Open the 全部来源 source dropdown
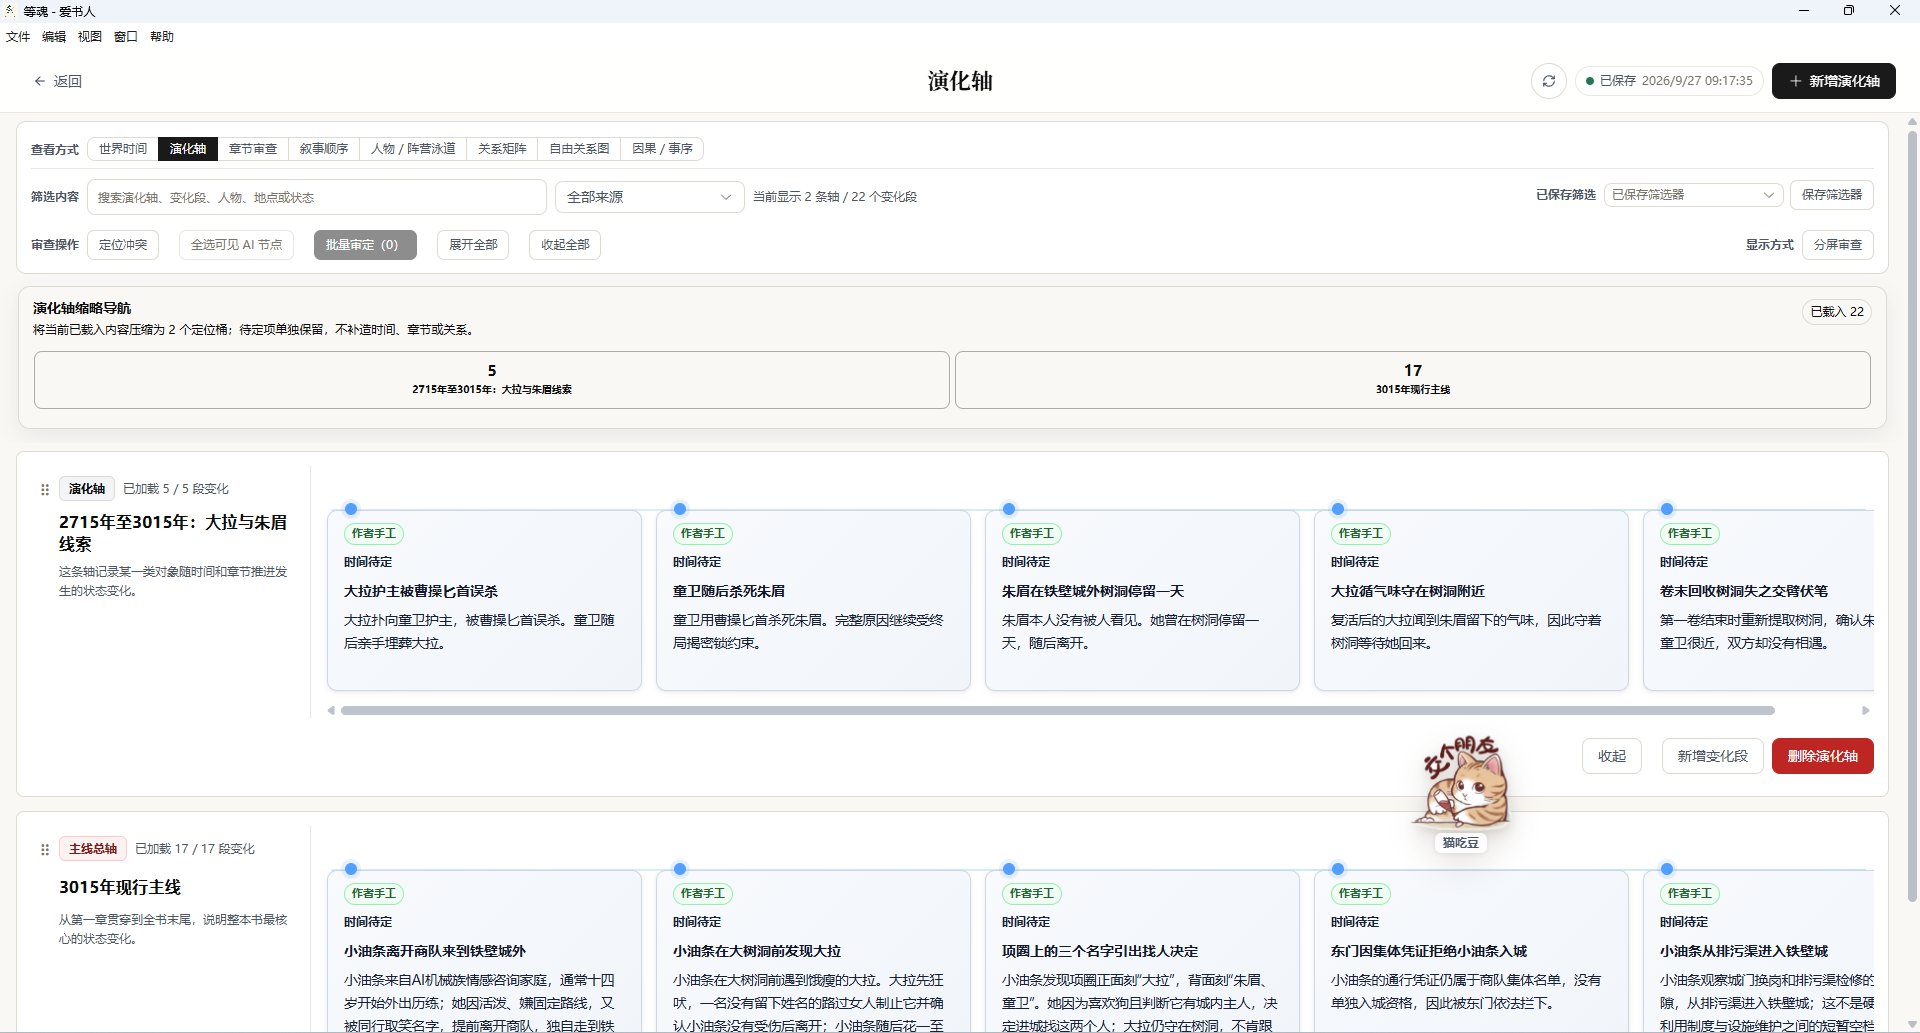Image resolution: width=1920 pixels, height=1033 pixels. pos(650,197)
